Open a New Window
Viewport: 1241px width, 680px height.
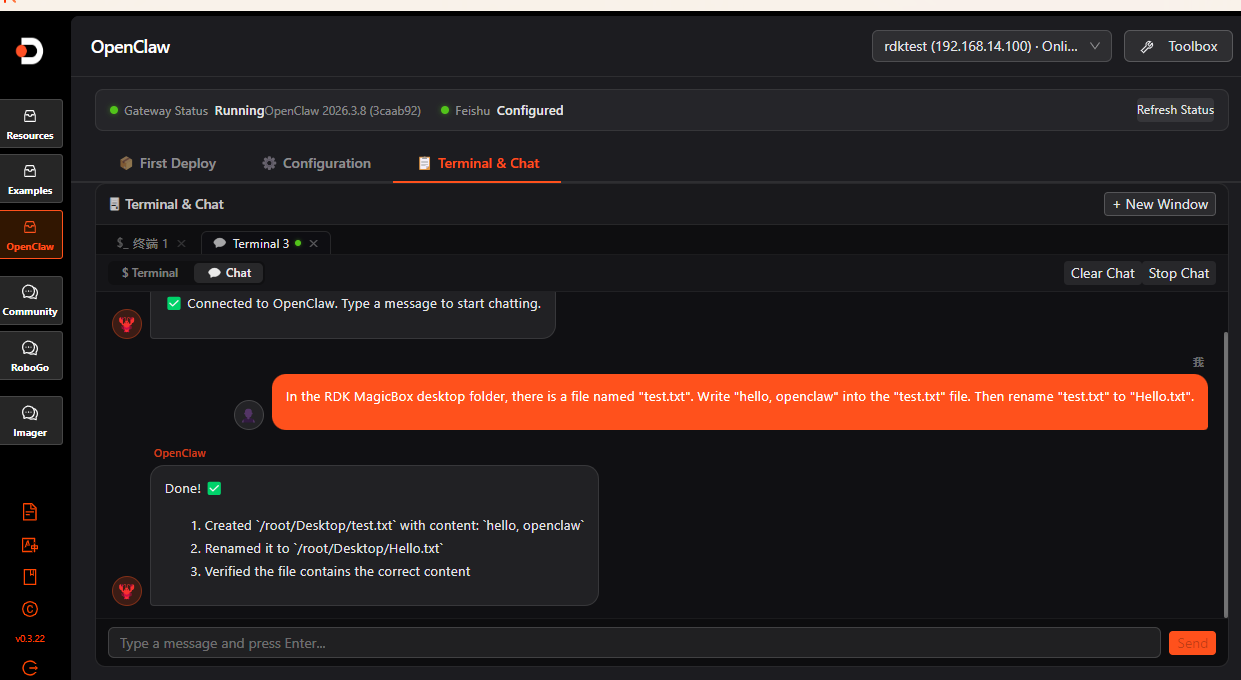pyautogui.click(x=1160, y=204)
